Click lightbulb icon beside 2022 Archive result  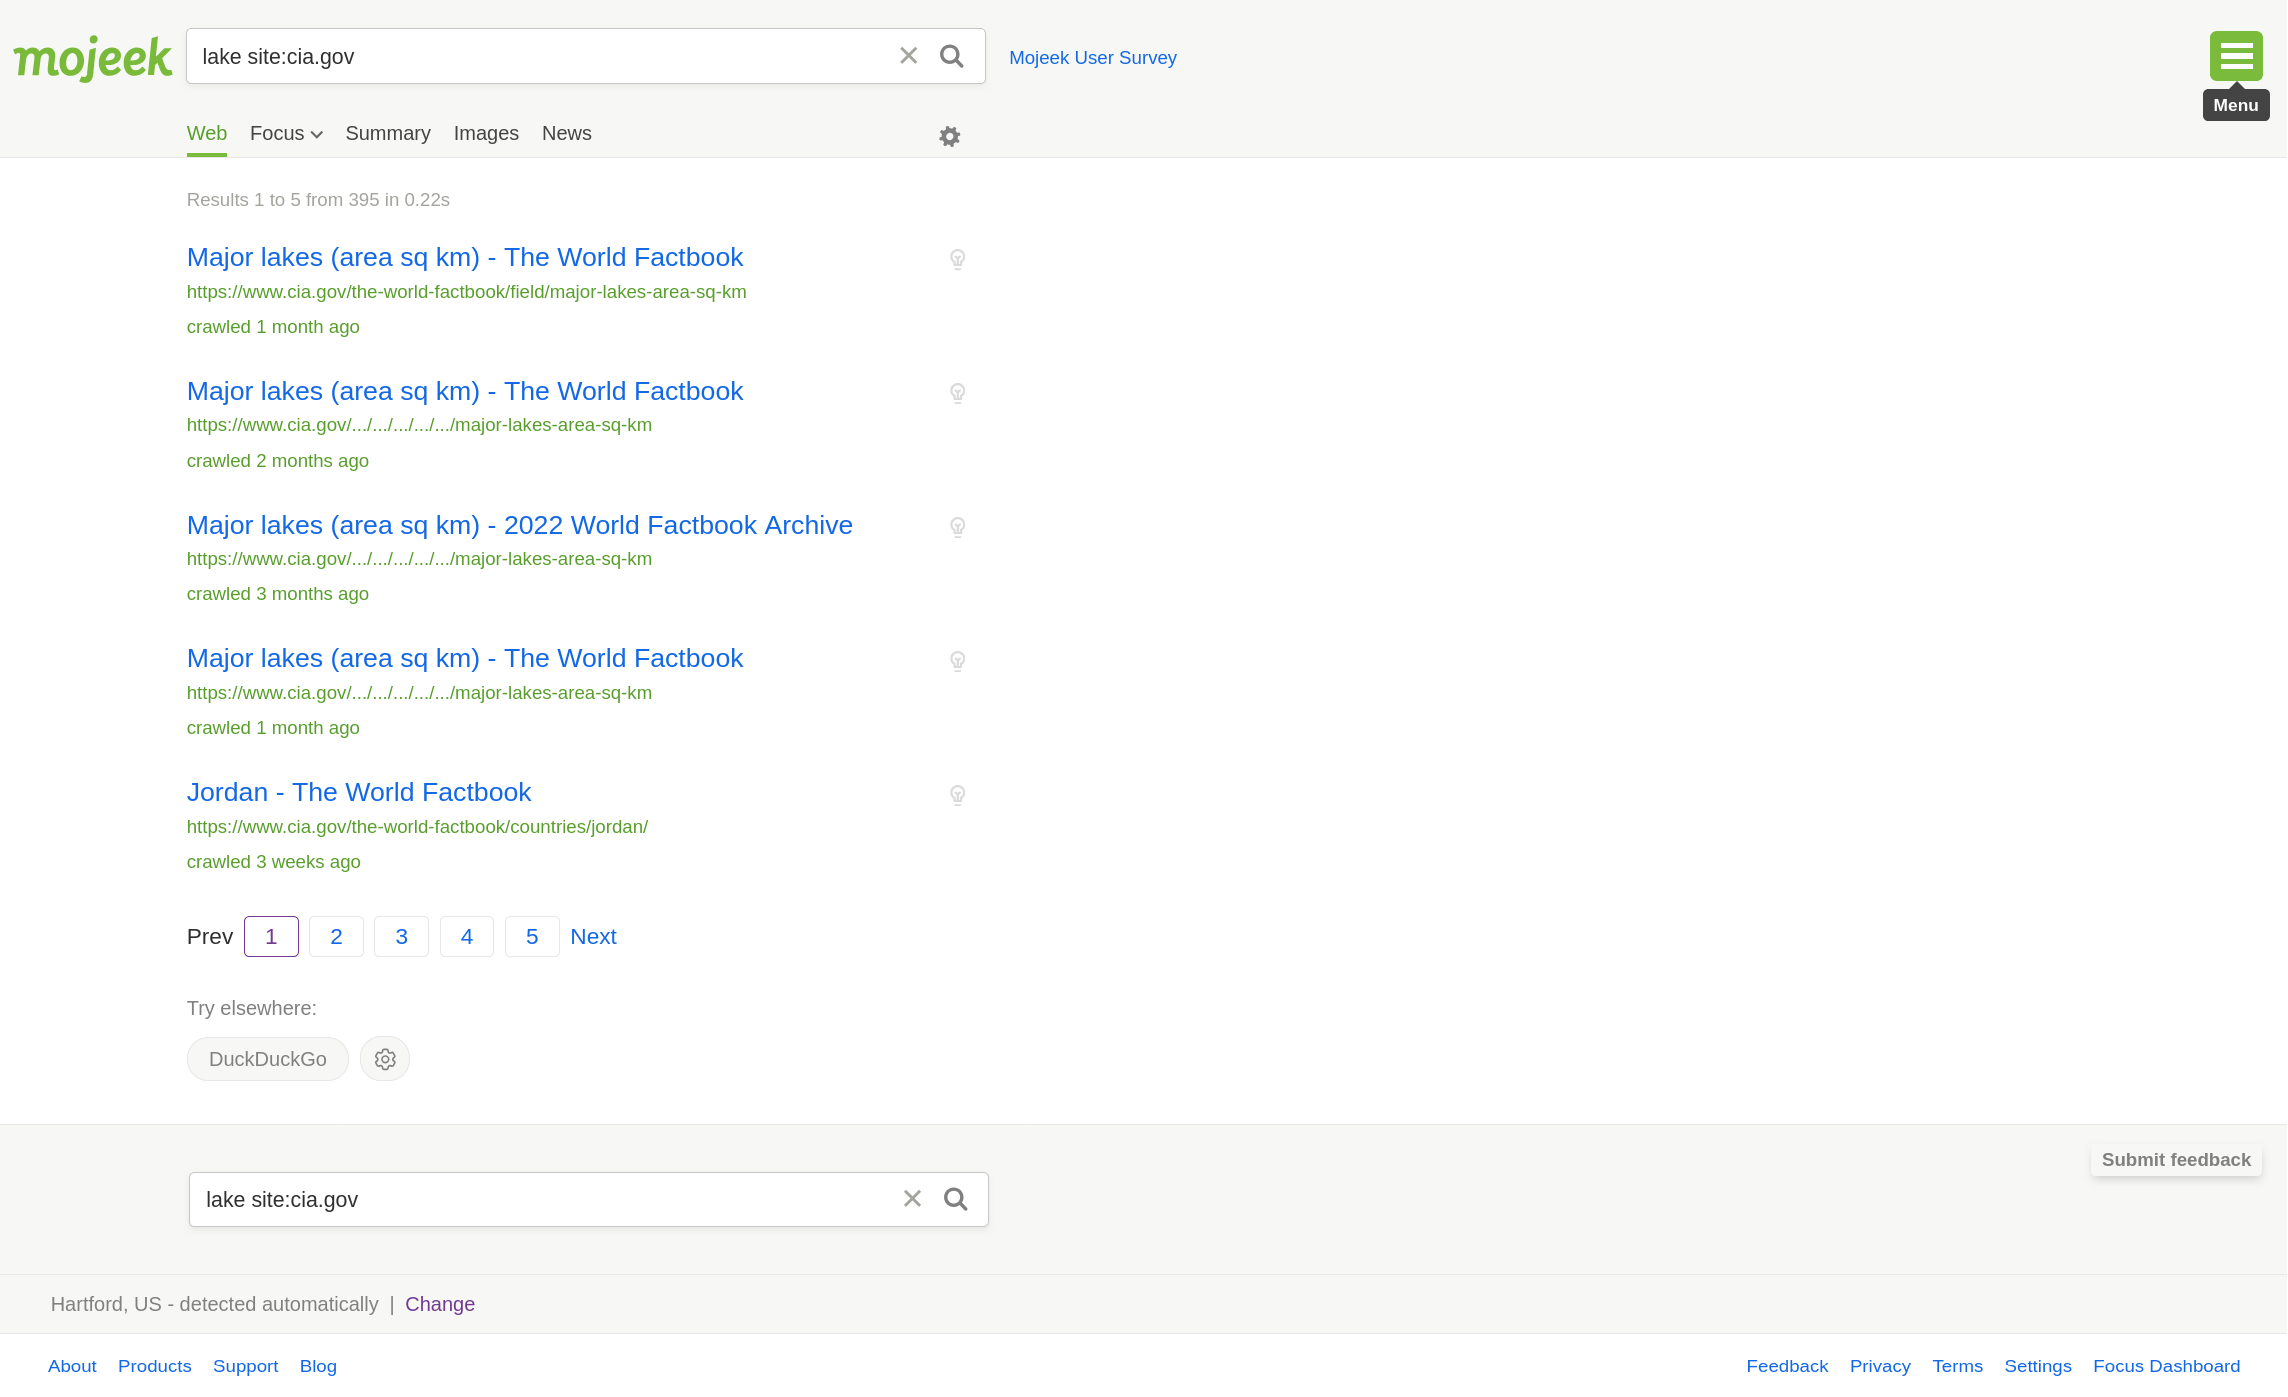click(x=957, y=527)
